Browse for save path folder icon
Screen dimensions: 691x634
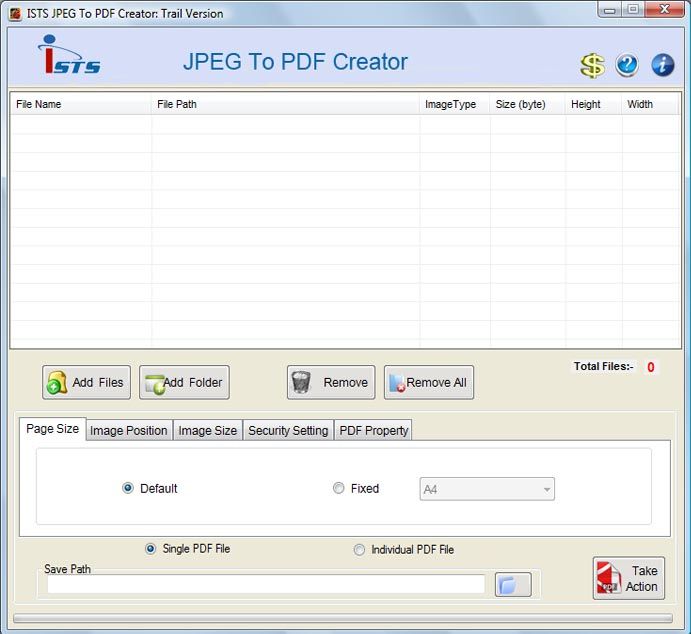coord(513,585)
